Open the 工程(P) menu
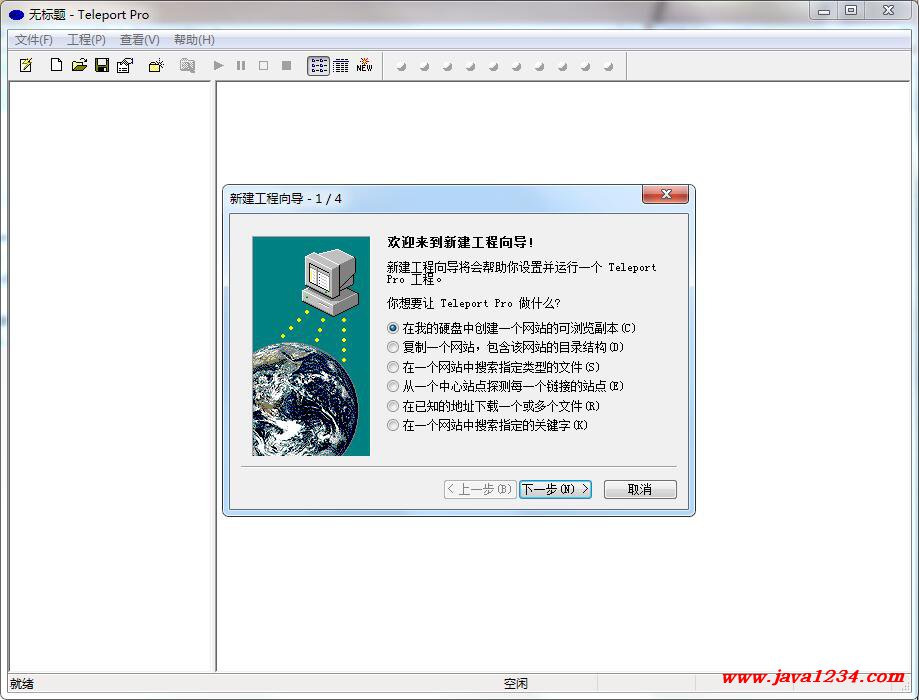This screenshot has width=919, height=700. point(86,39)
